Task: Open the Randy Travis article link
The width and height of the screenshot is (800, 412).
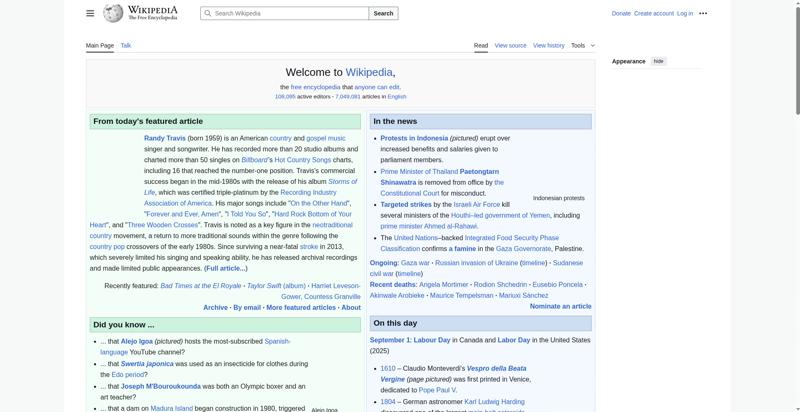Action: [x=165, y=138]
